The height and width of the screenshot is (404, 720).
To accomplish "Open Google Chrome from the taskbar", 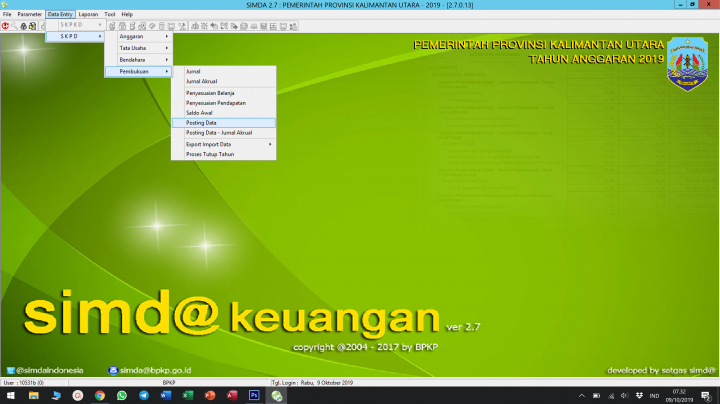I will pos(100,395).
